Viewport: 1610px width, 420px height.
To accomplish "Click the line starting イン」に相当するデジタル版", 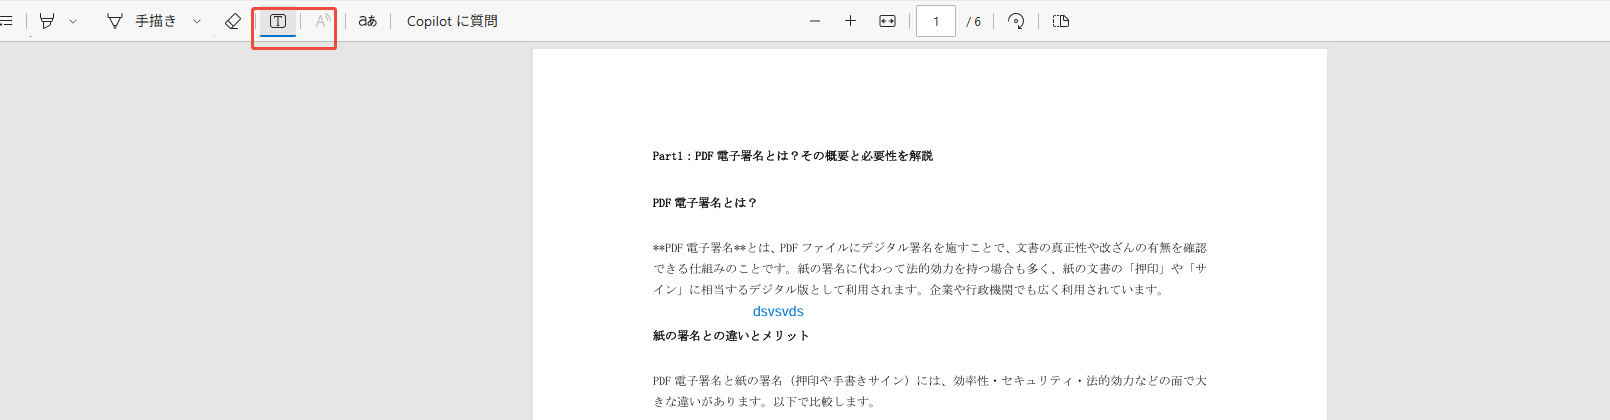I will (x=909, y=290).
